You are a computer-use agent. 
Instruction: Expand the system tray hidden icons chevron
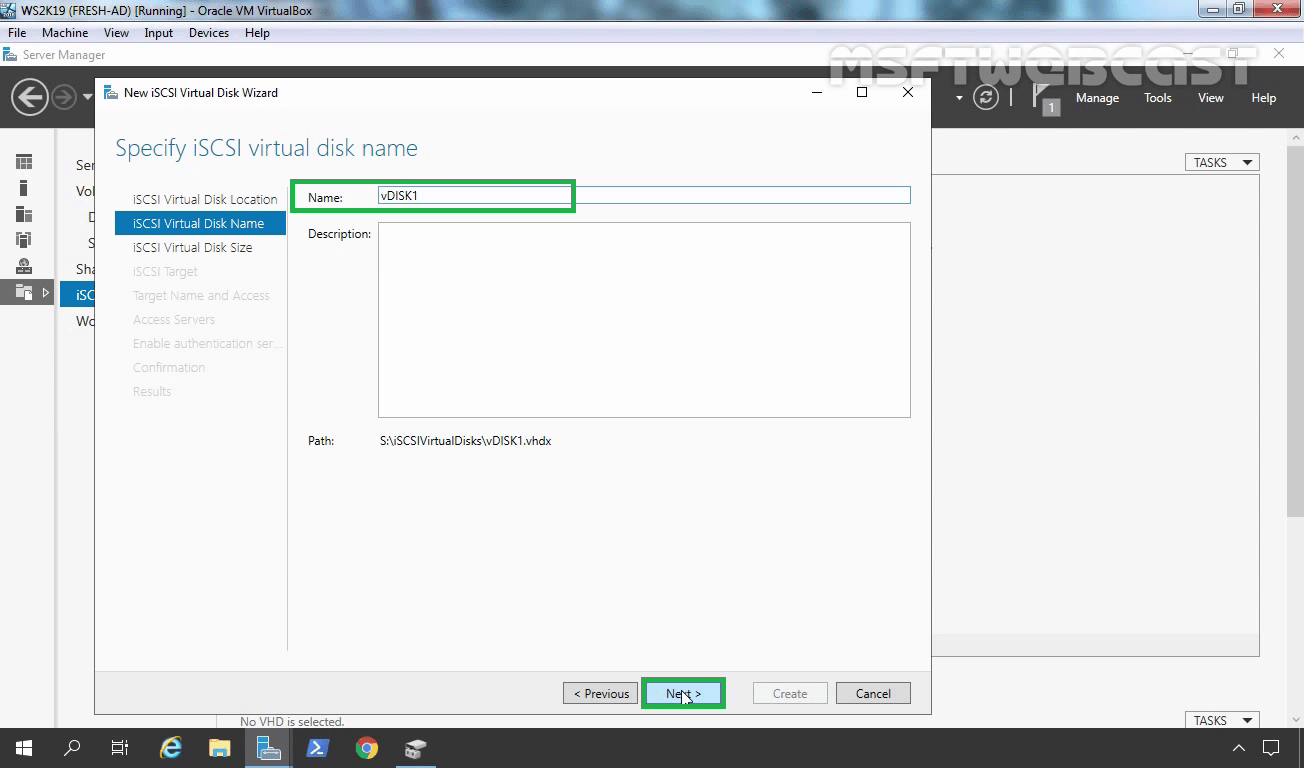1238,747
